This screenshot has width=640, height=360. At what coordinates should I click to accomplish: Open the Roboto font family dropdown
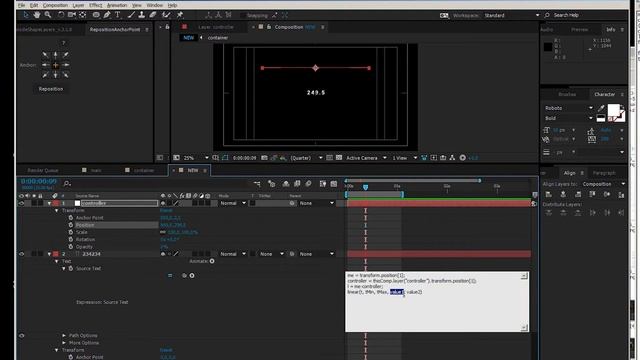point(569,108)
